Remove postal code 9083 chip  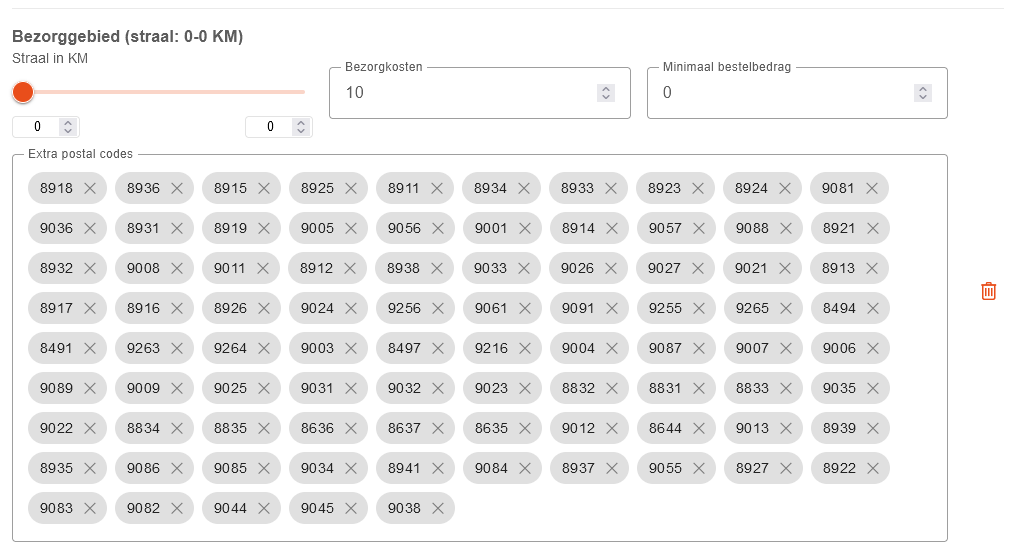[x=90, y=508]
